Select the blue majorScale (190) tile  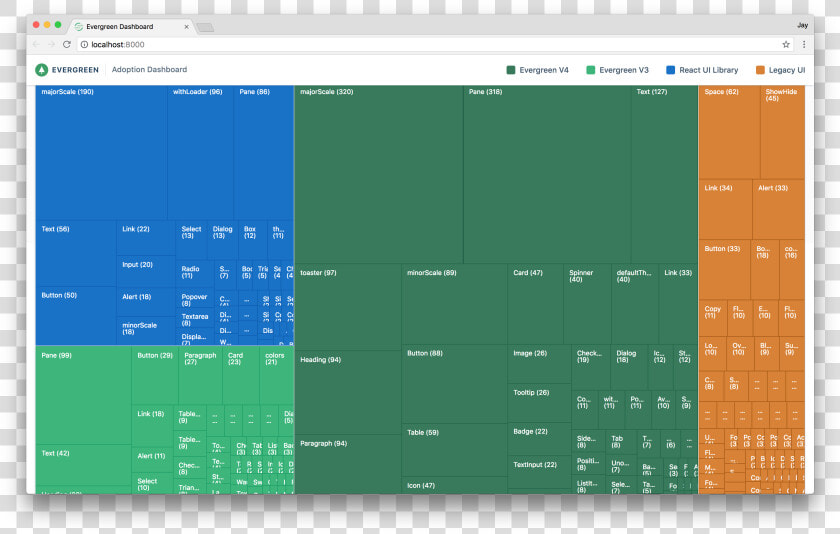click(x=101, y=152)
